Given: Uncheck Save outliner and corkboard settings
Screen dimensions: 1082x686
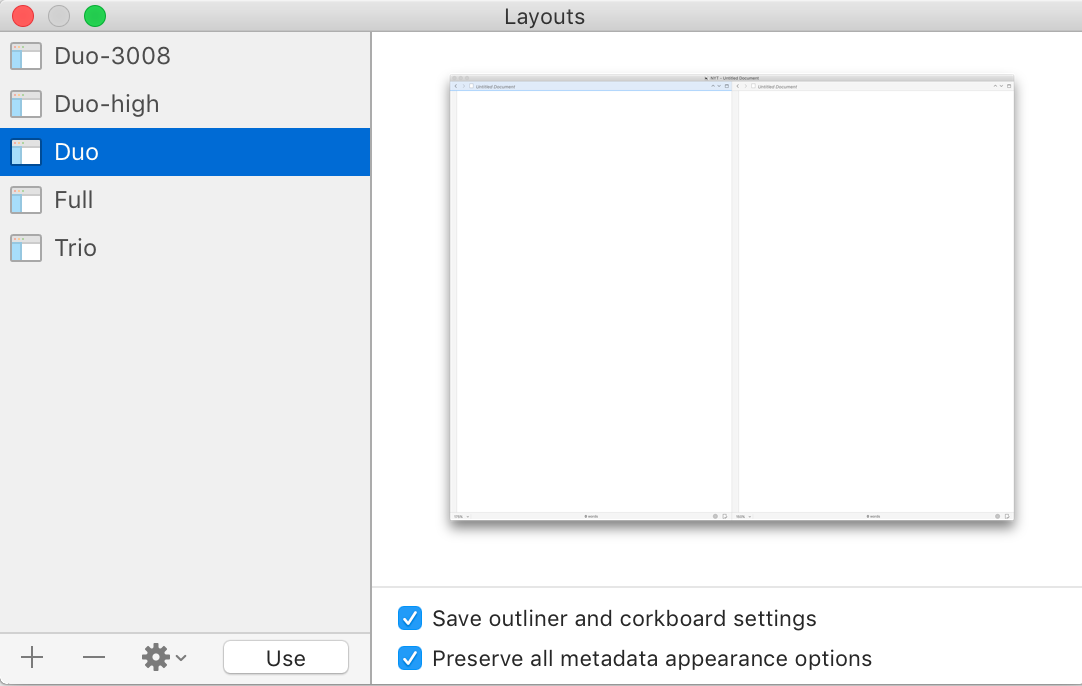Looking at the screenshot, I should pos(410,618).
